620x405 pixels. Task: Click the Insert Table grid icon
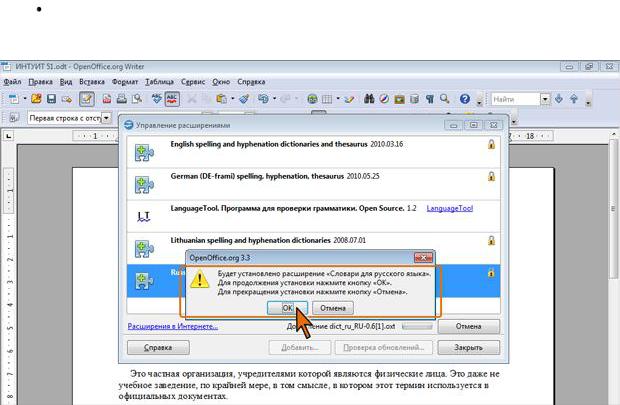[327, 99]
